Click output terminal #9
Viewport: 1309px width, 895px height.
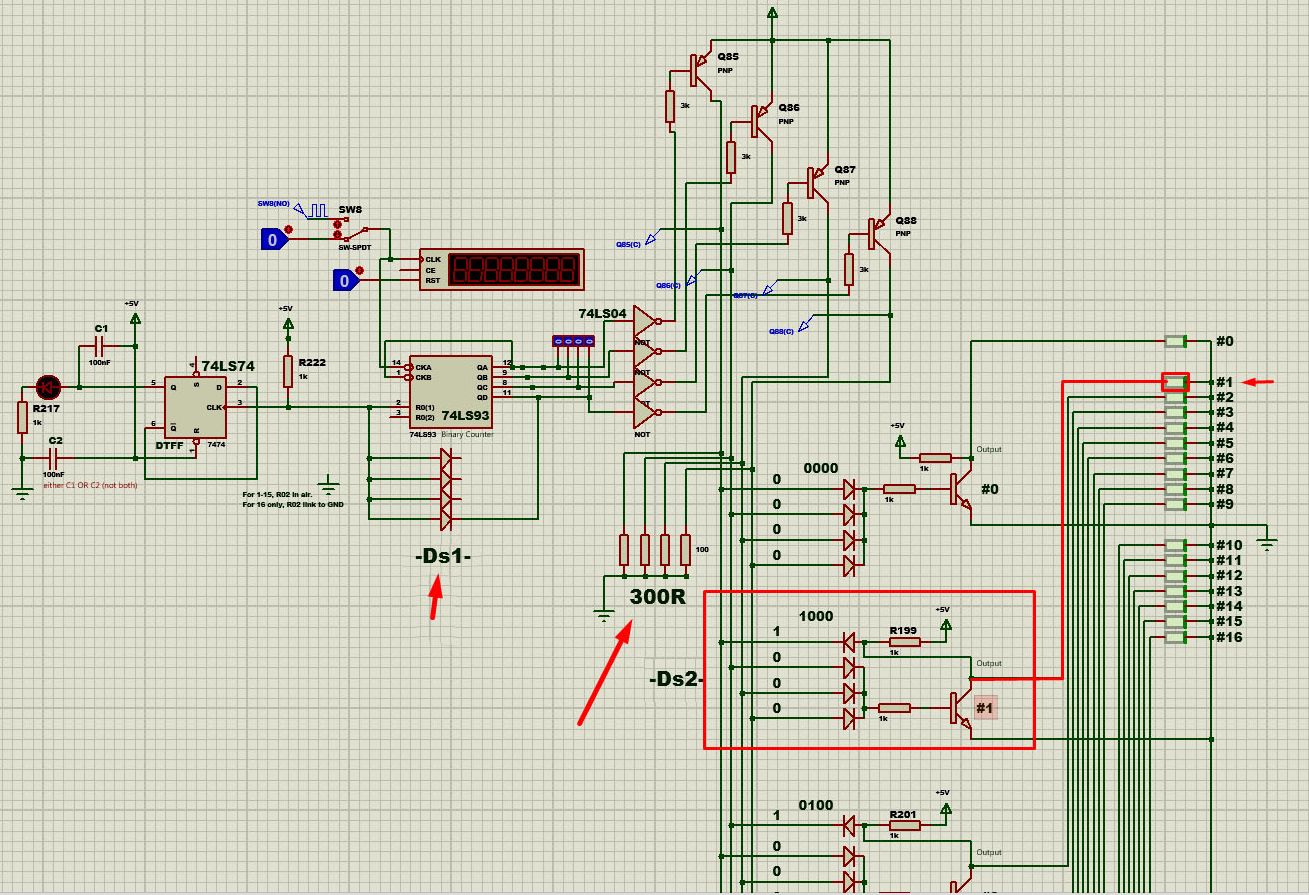(1176, 504)
